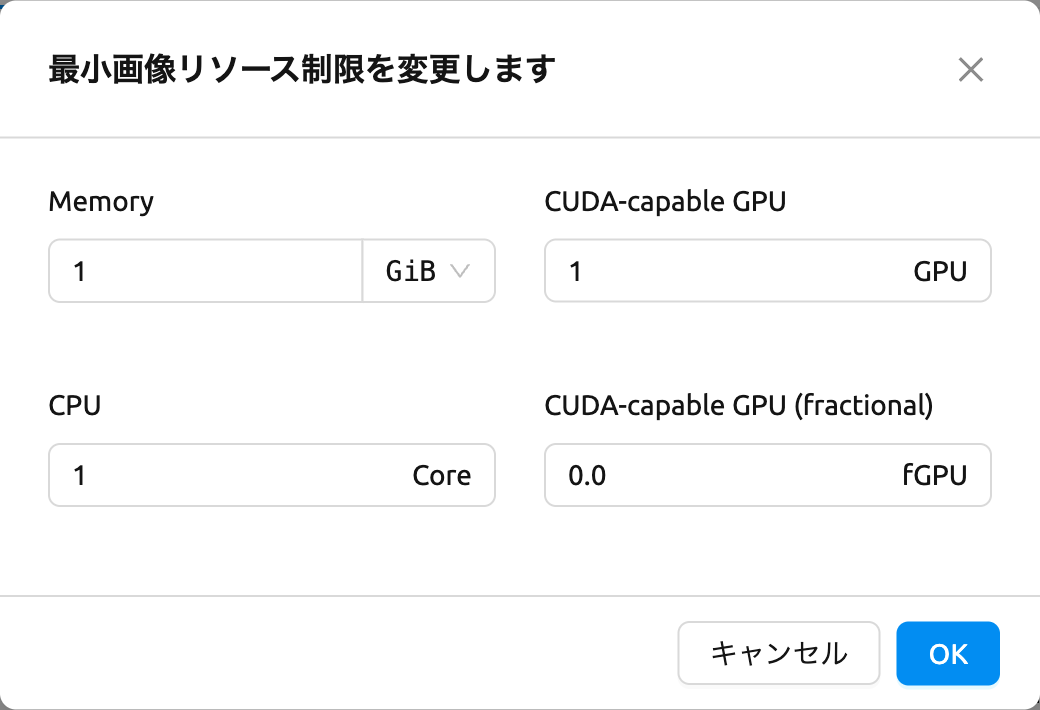Focus the CPU core count field
This screenshot has height=710, width=1040.
[272, 475]
